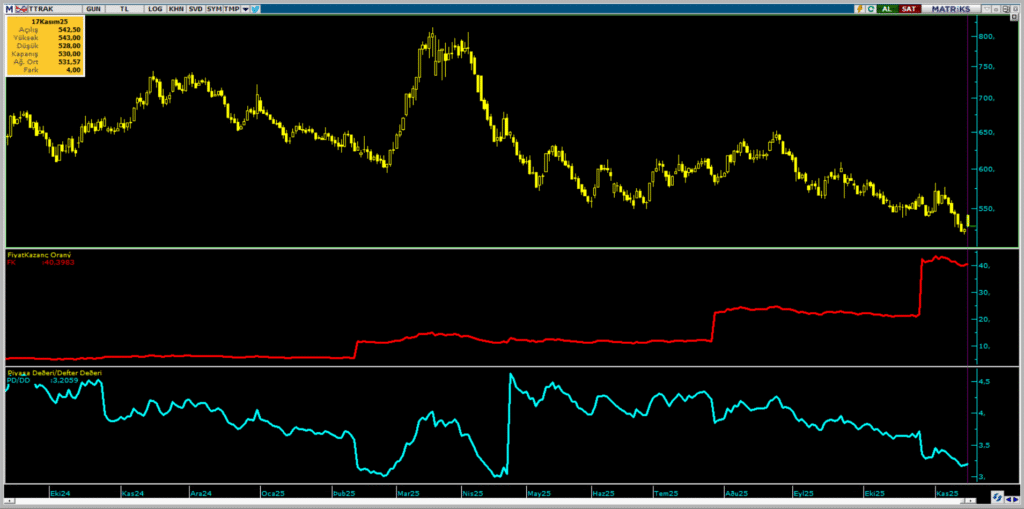Open the dropdown arrow next to TMP
1024x509 pixels.
(245, 8)
